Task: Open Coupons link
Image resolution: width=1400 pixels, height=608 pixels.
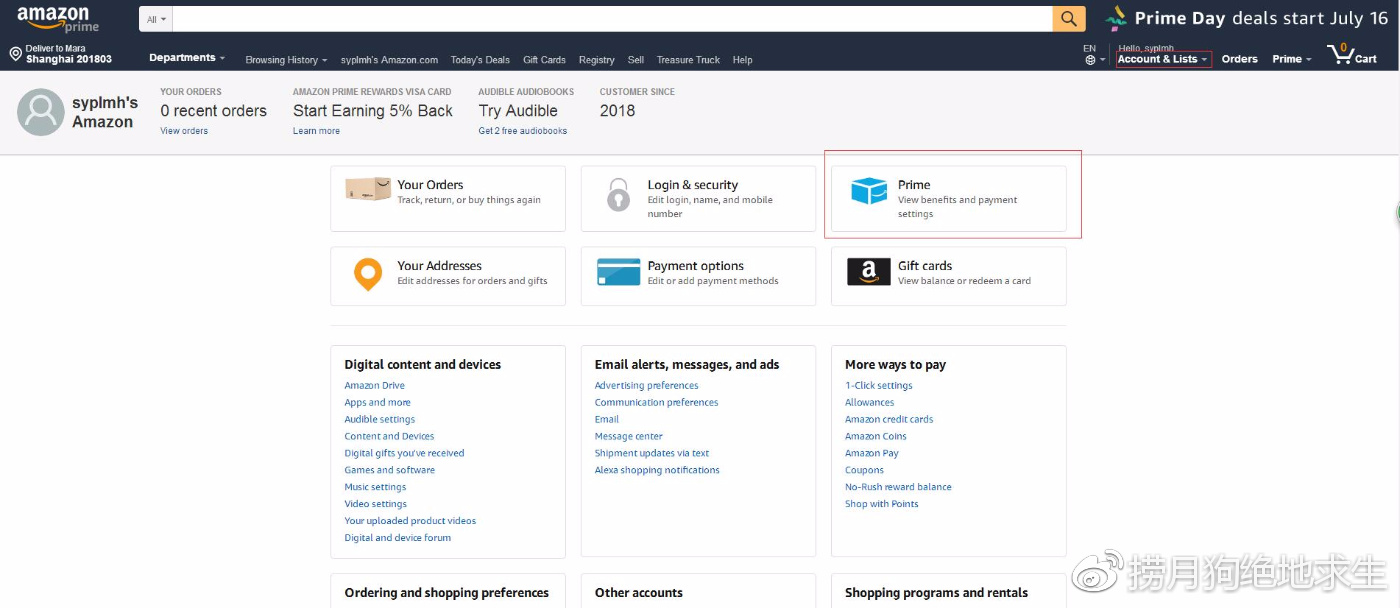Action: click(864, 470)
